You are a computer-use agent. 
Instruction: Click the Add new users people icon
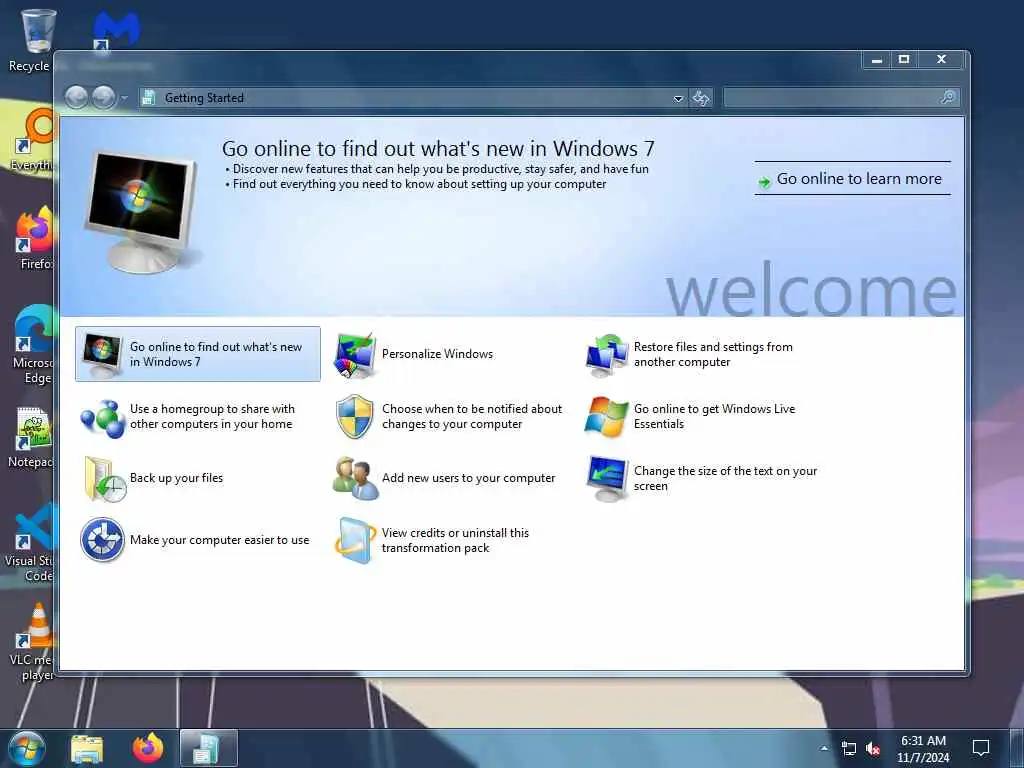[x=355, y=479]
